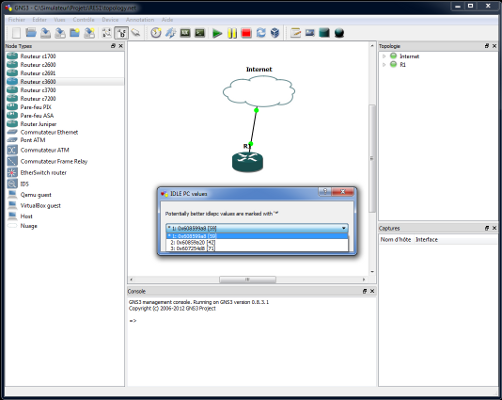Start all devices with green play icon
Viewport: 502px width, 400px height.
(217, 33)
